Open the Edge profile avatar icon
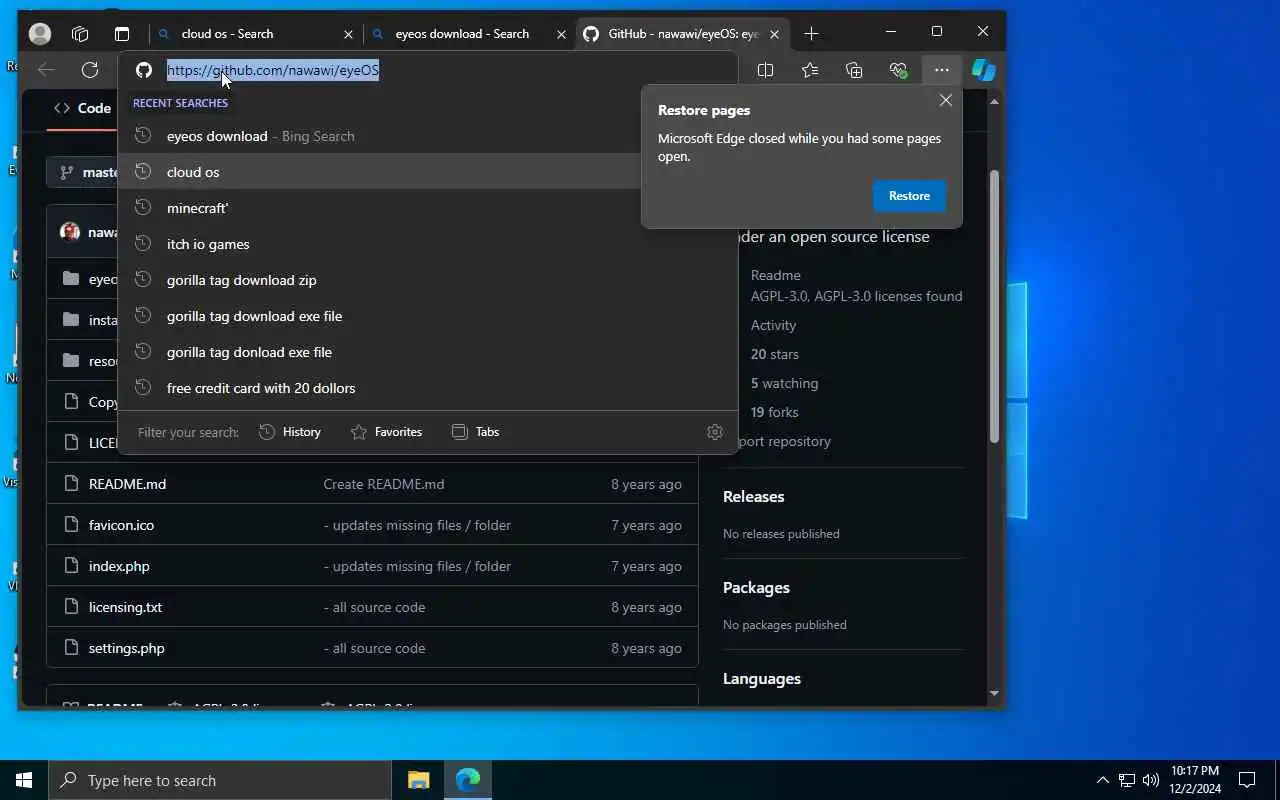Screen dimensions: 1280x800 [40, 34]
